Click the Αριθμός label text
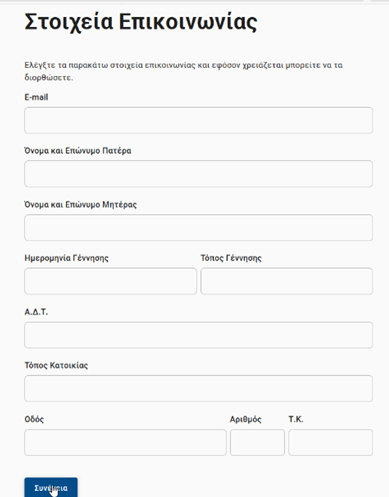The image size is (389, 497). (x=246, y=419)
